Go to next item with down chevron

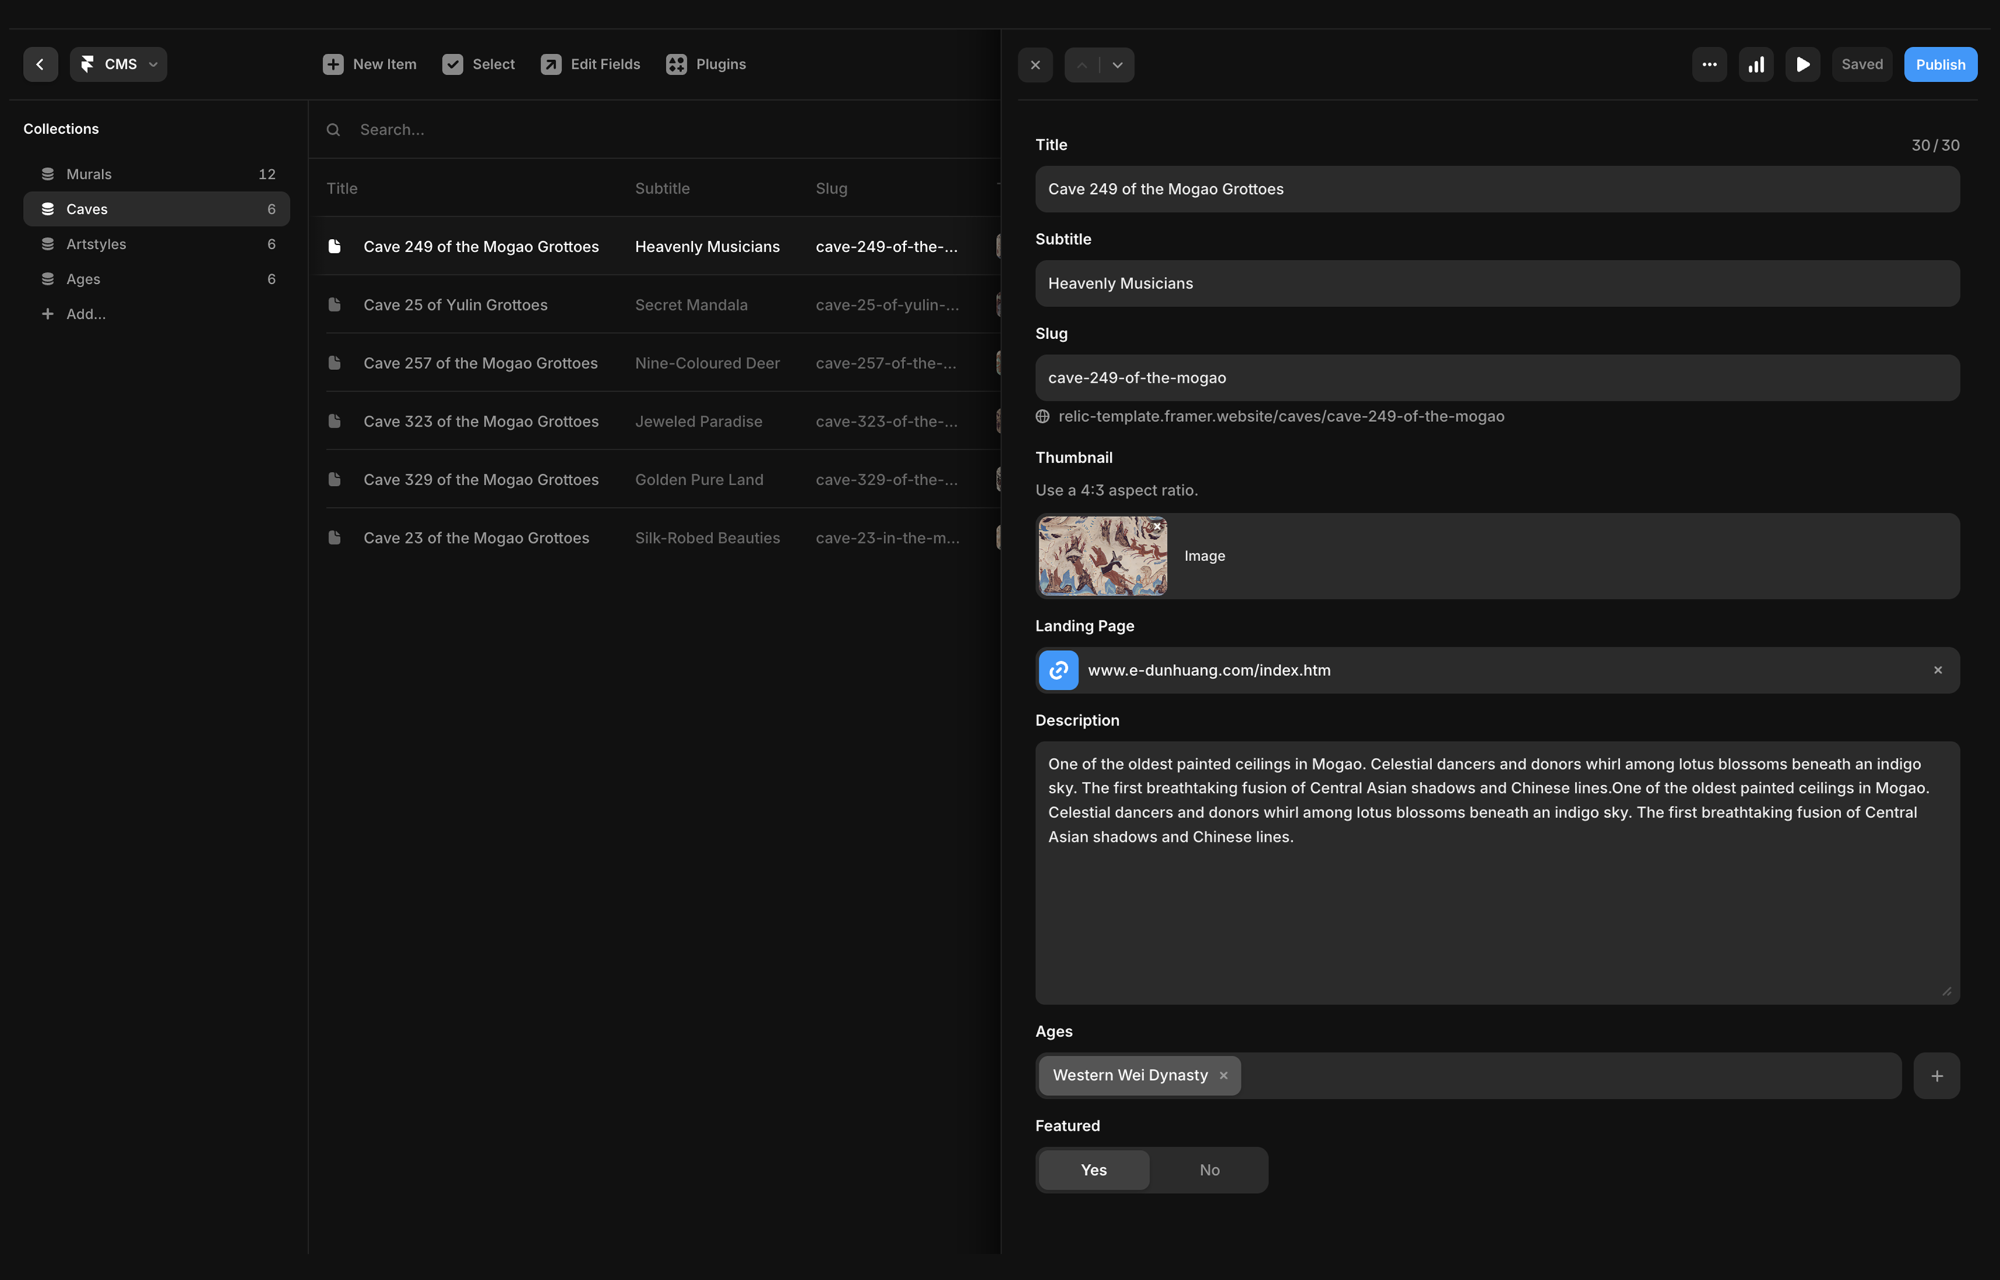pyautogui.click(x=1117, y=65)
